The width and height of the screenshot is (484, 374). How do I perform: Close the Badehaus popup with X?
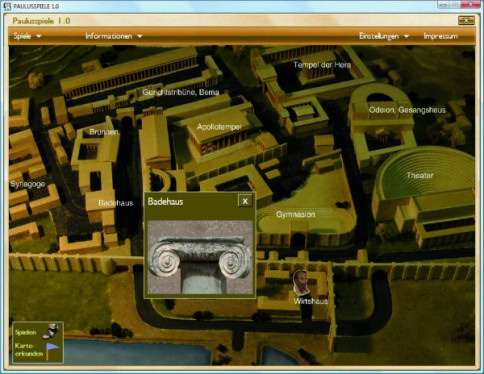(x=245, y=201)
